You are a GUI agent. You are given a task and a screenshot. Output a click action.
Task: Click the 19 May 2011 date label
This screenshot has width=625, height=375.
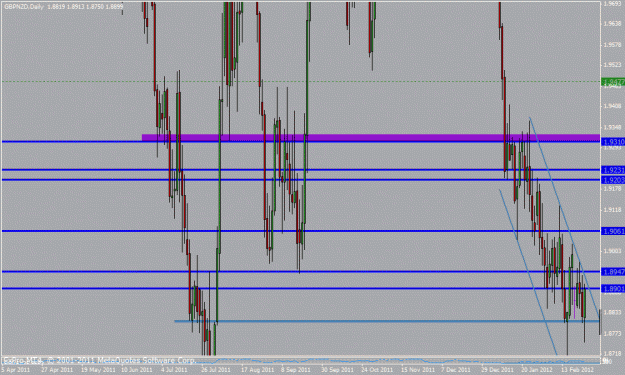coord(97,370)
